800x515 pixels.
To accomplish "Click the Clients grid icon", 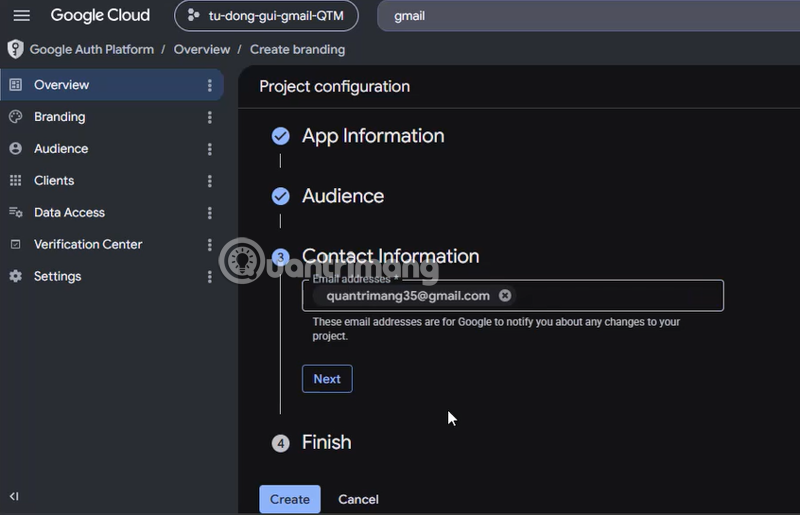I will 16,181.
